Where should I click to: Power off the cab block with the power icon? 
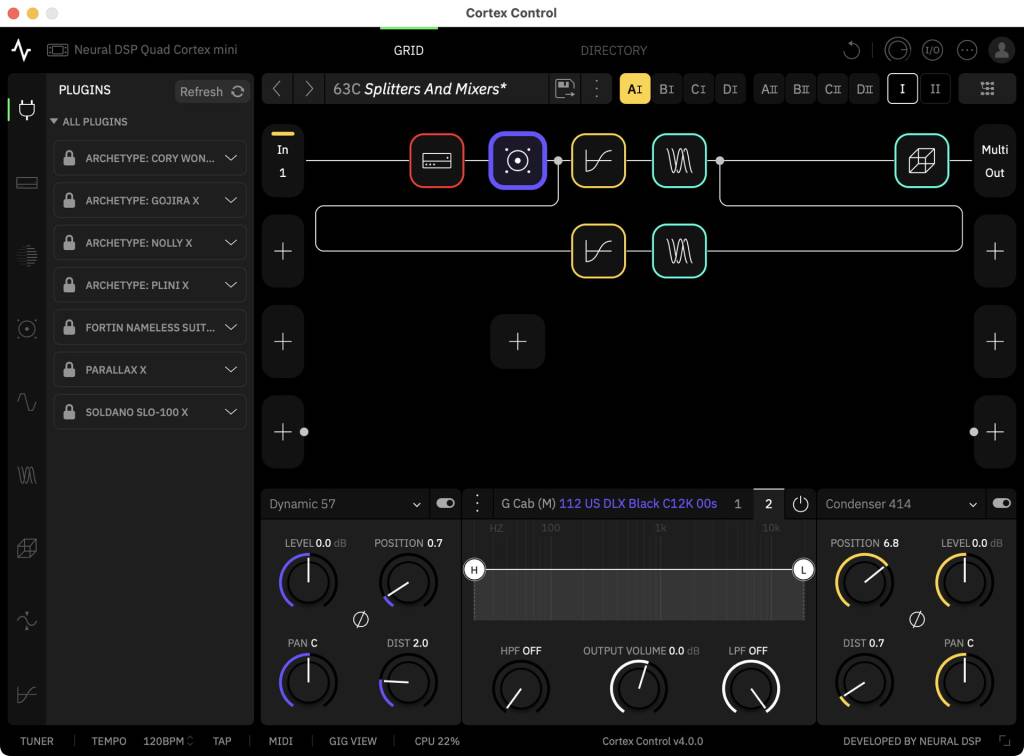[x=800, y=504]
